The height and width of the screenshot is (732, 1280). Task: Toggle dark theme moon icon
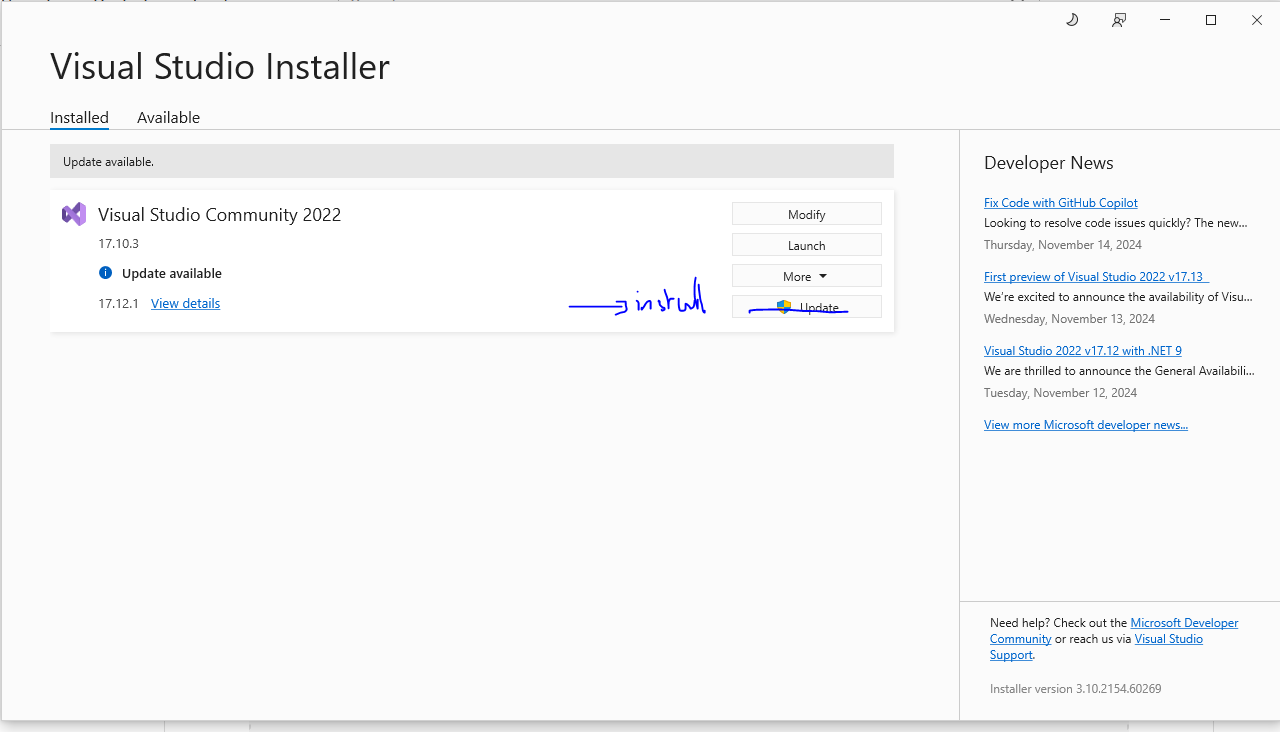pyautogui.click(x=1072, y=20)
